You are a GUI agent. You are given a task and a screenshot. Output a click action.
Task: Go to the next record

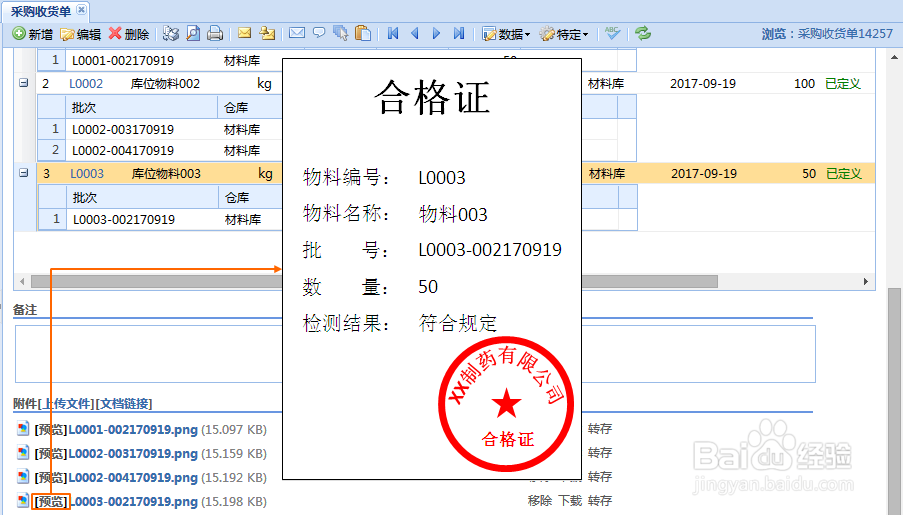point(437,34)
